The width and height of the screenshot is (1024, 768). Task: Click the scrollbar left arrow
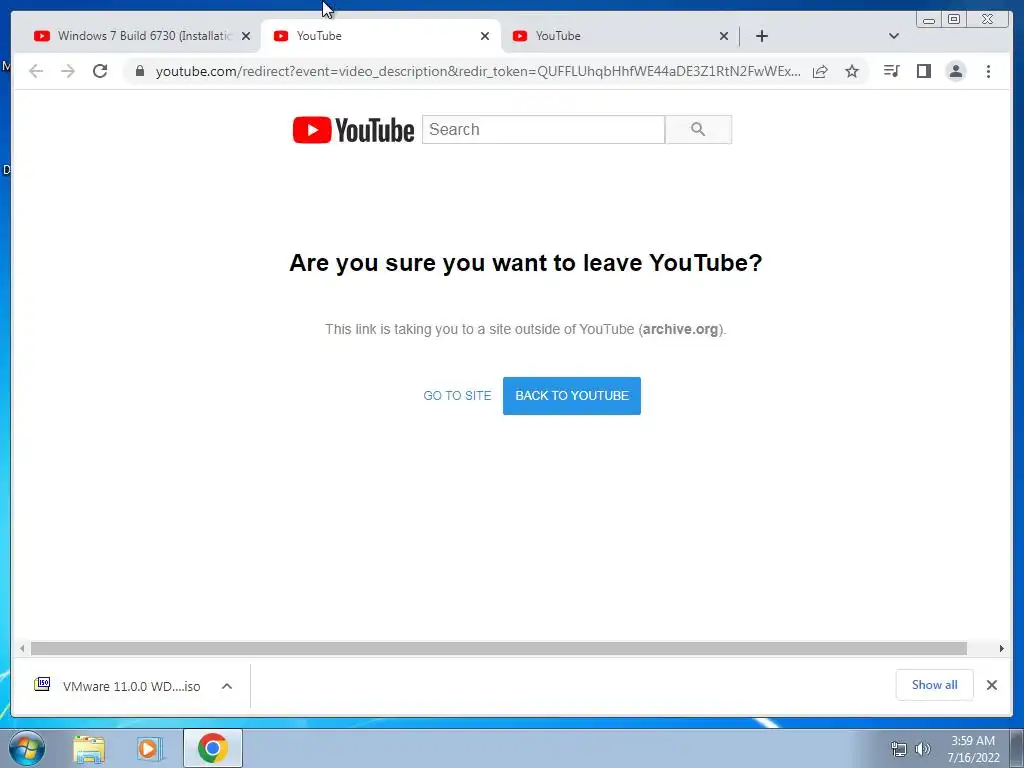tap(22, 648)
